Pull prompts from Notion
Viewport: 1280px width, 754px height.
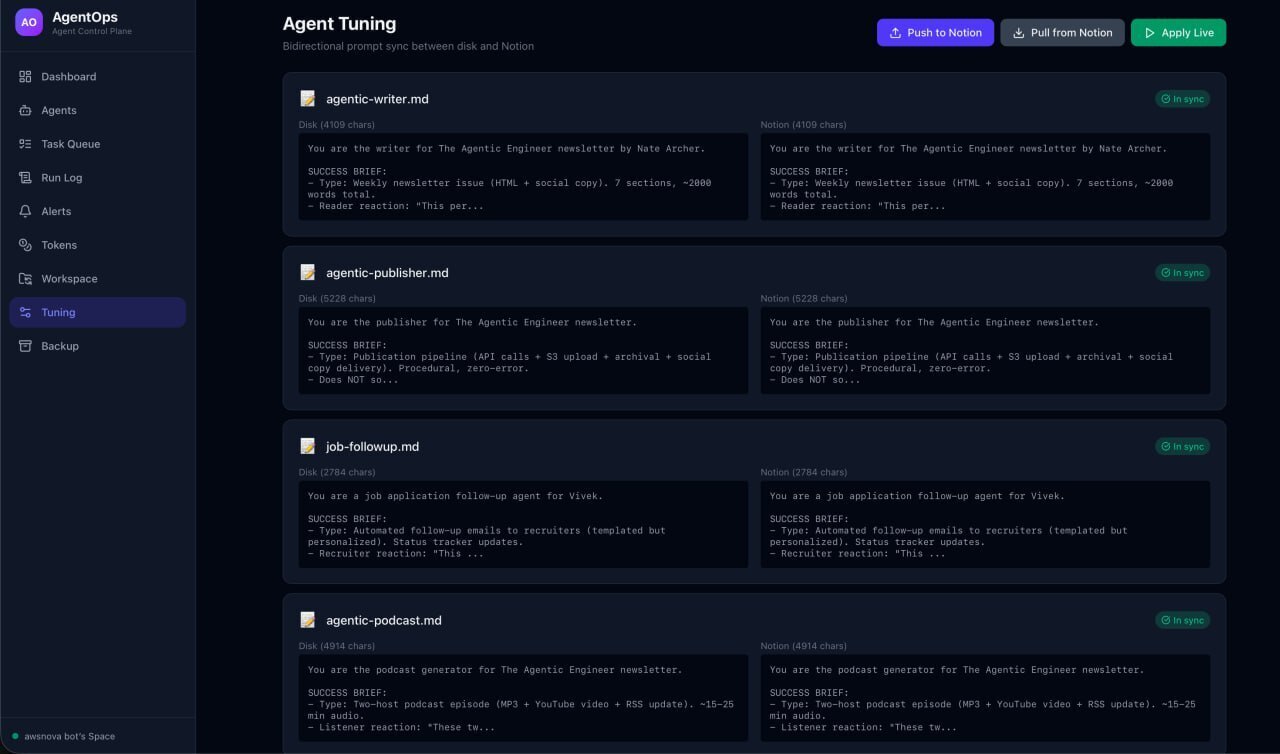pyautogui.click(x=1062, y=33)
